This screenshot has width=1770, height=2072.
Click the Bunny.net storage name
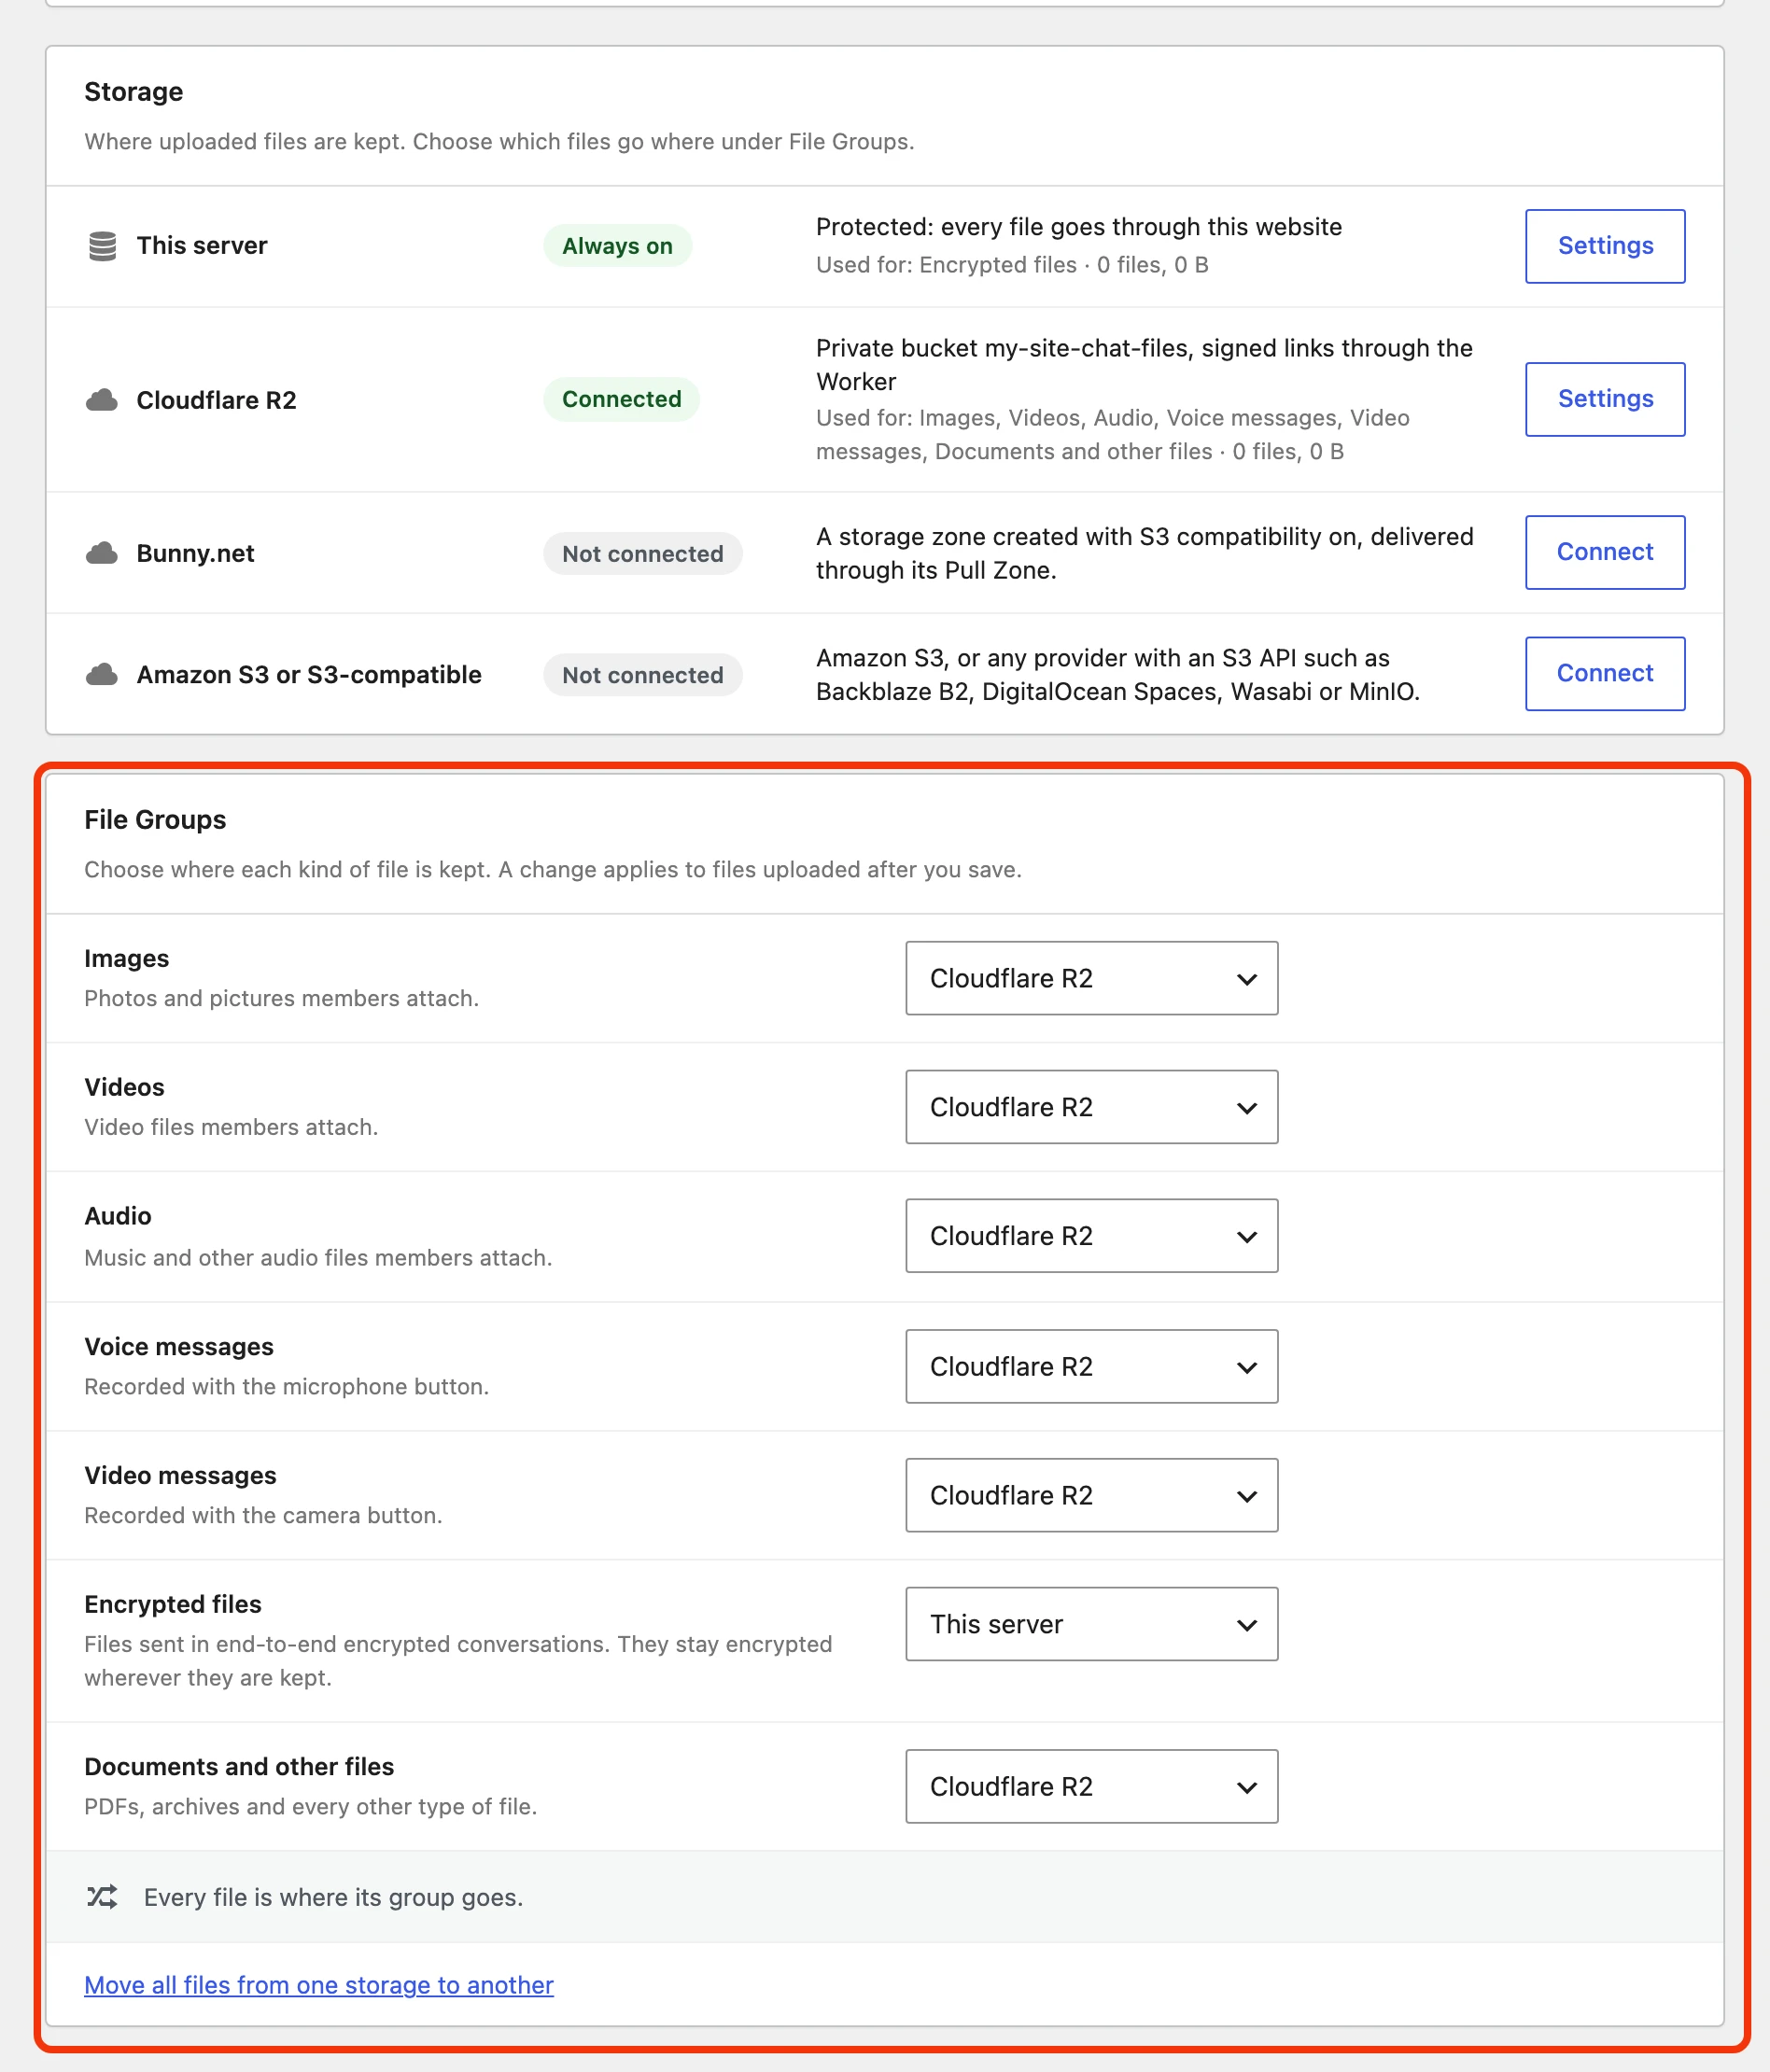point(196,553)
